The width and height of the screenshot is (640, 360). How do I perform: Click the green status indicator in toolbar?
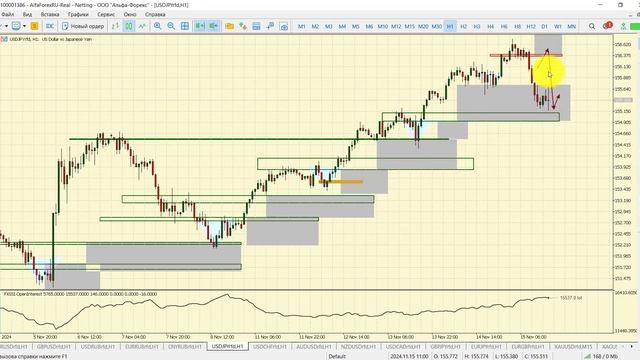tap(635, 26)
